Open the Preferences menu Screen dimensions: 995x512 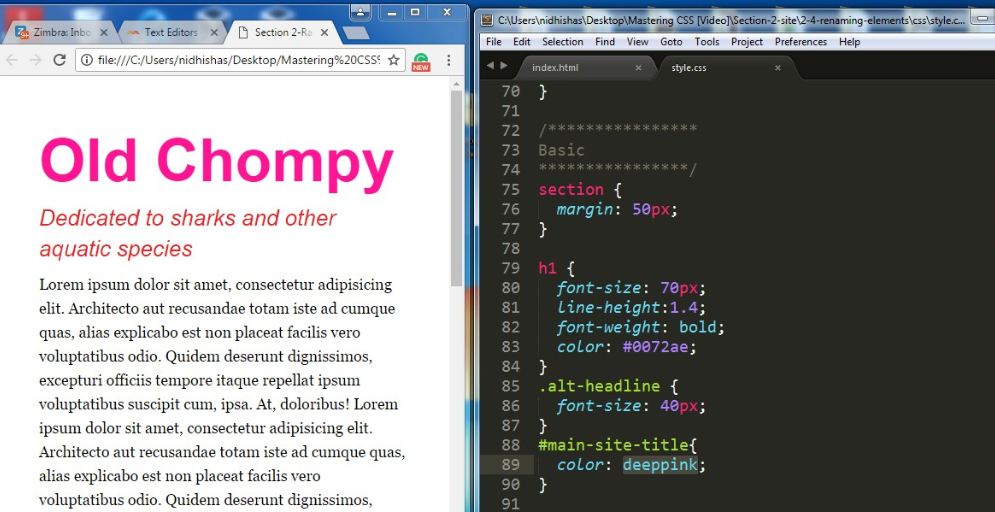click(x=801, y=42)
